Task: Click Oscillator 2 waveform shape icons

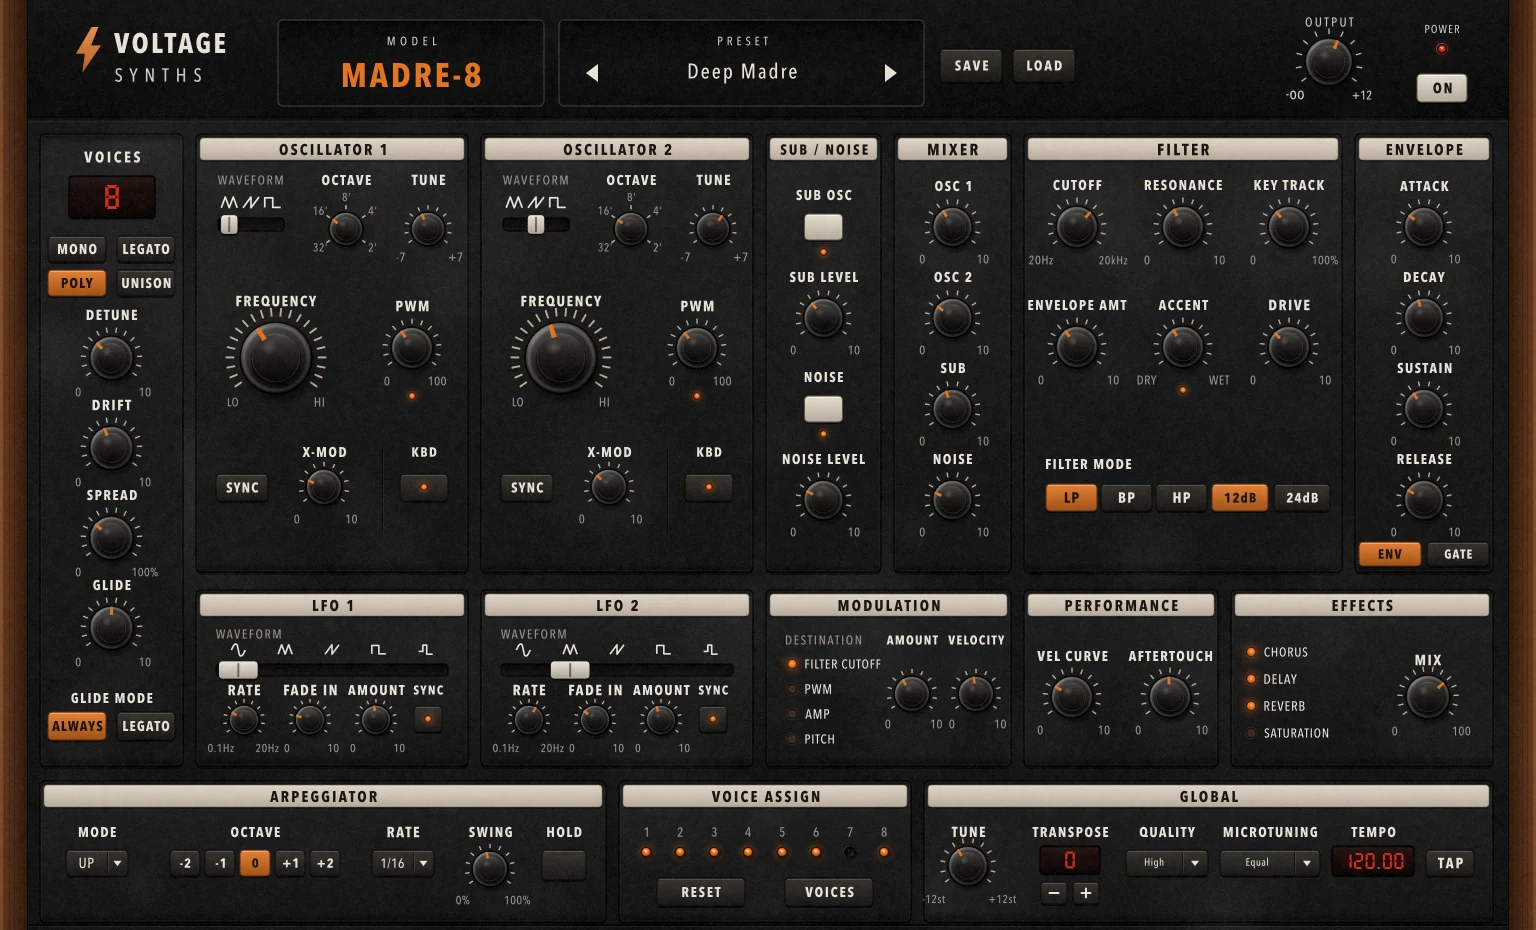Action: 536,202
